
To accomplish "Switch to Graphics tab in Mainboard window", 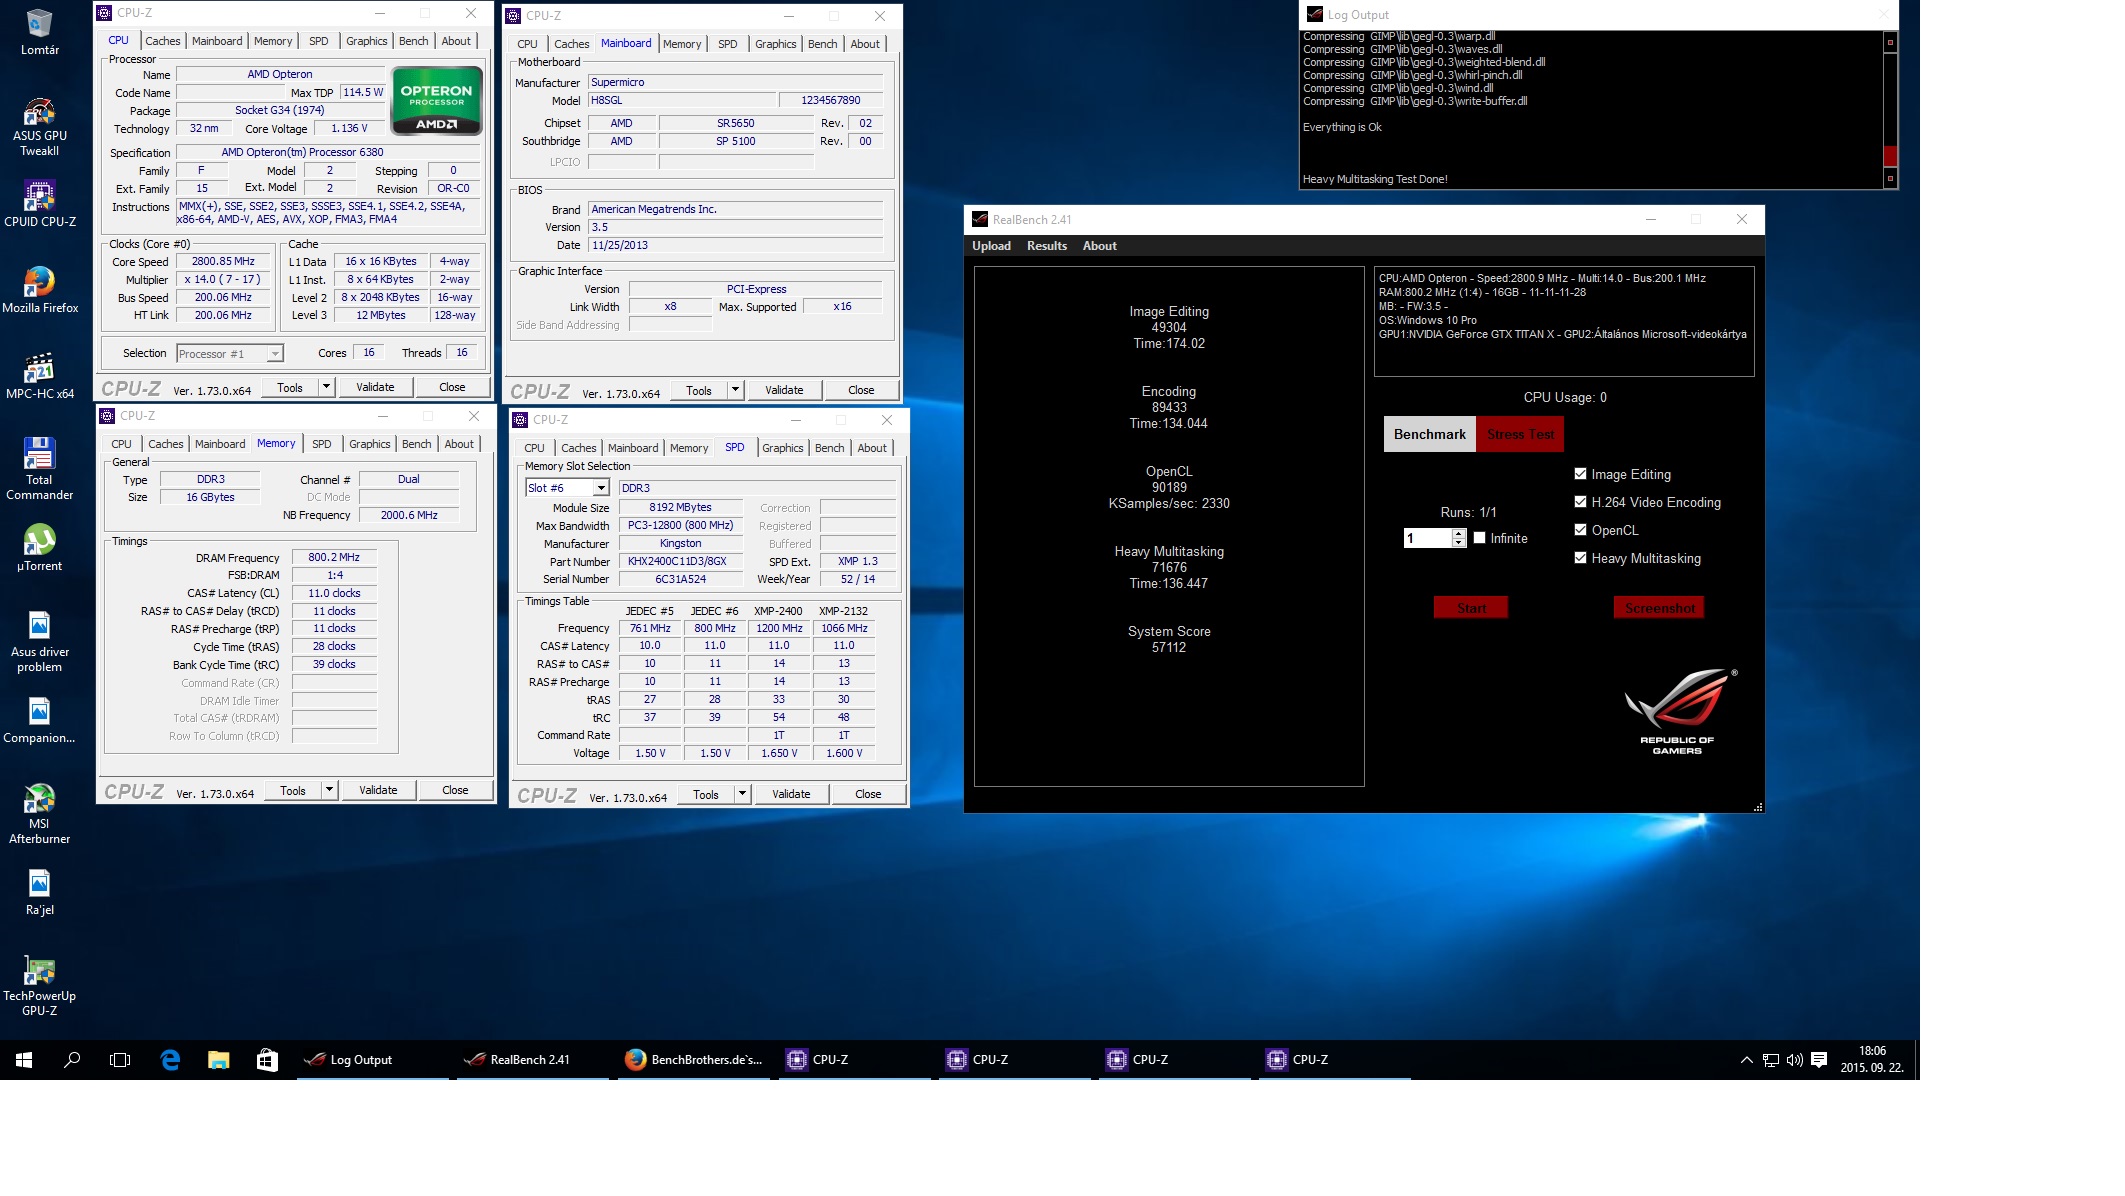I will tap(775, 44).
